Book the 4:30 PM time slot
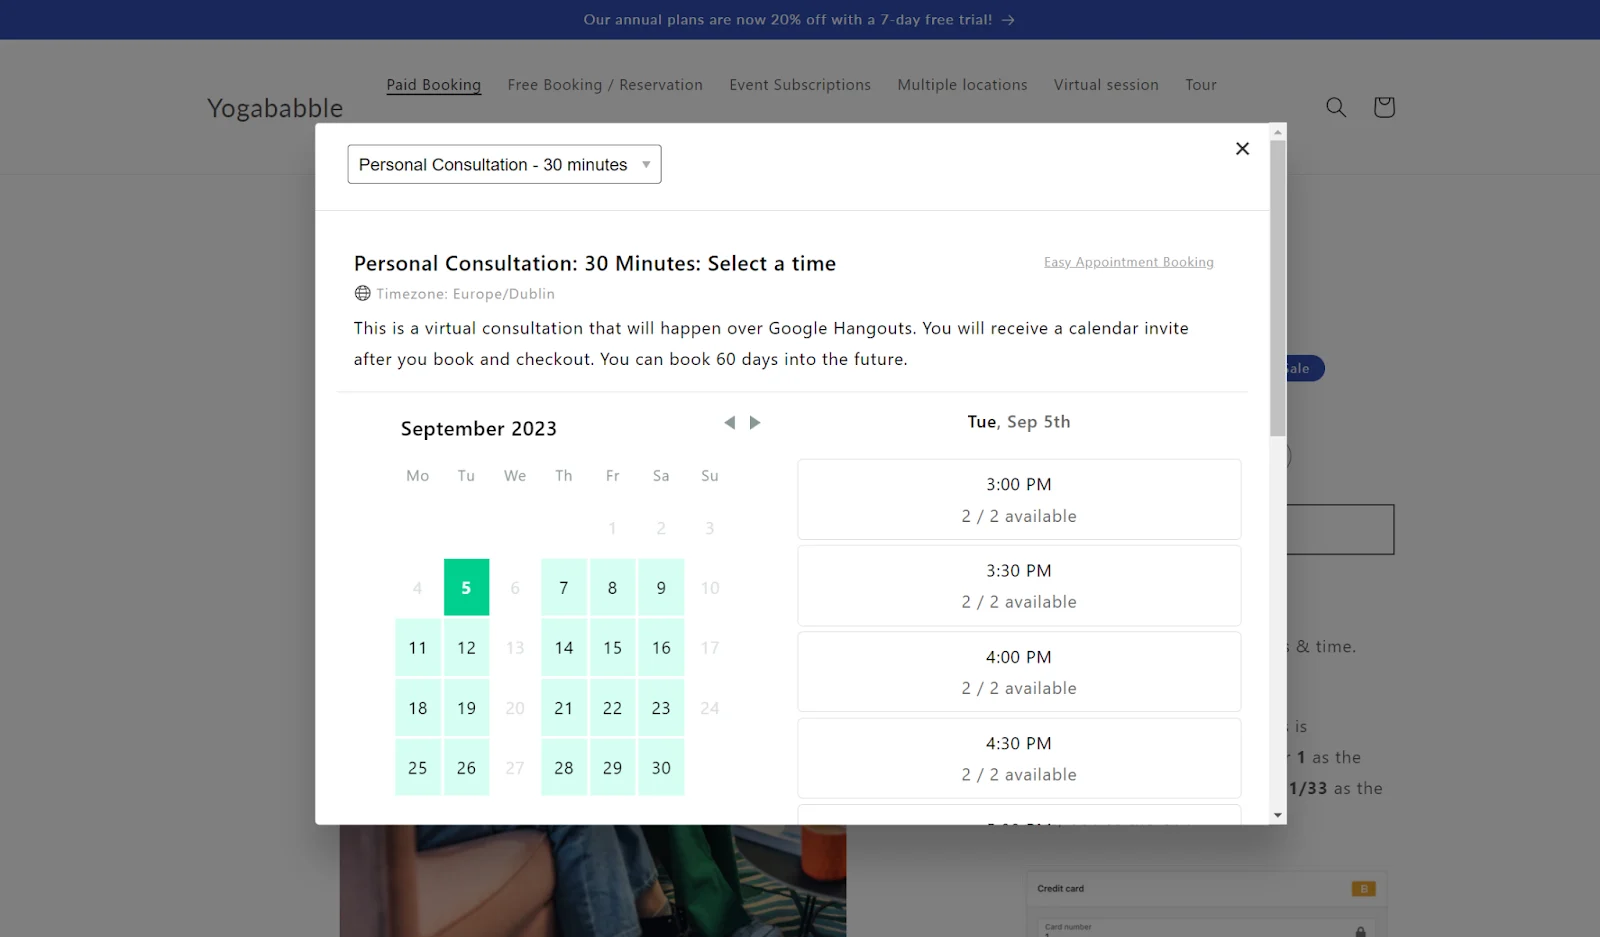Image resolution: width=1600 pixels, height=937 pixels. pyautogui.click(x=1018, y=758)
